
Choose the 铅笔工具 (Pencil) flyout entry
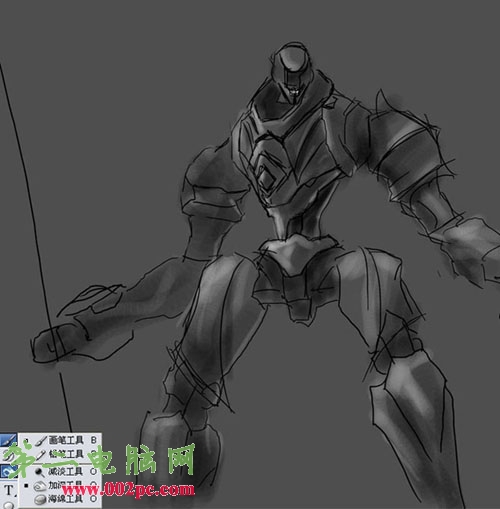(x=60, y=454)
